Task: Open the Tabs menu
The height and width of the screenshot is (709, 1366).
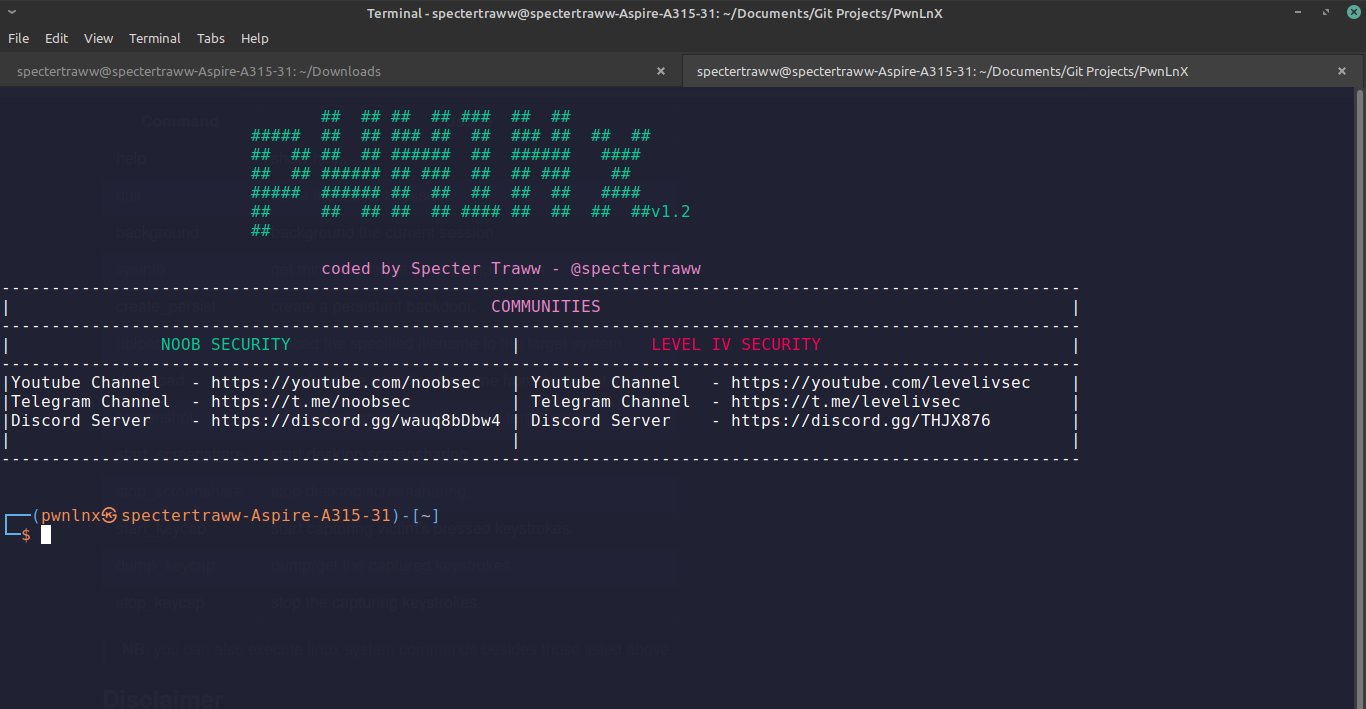Action: (210, 38)
